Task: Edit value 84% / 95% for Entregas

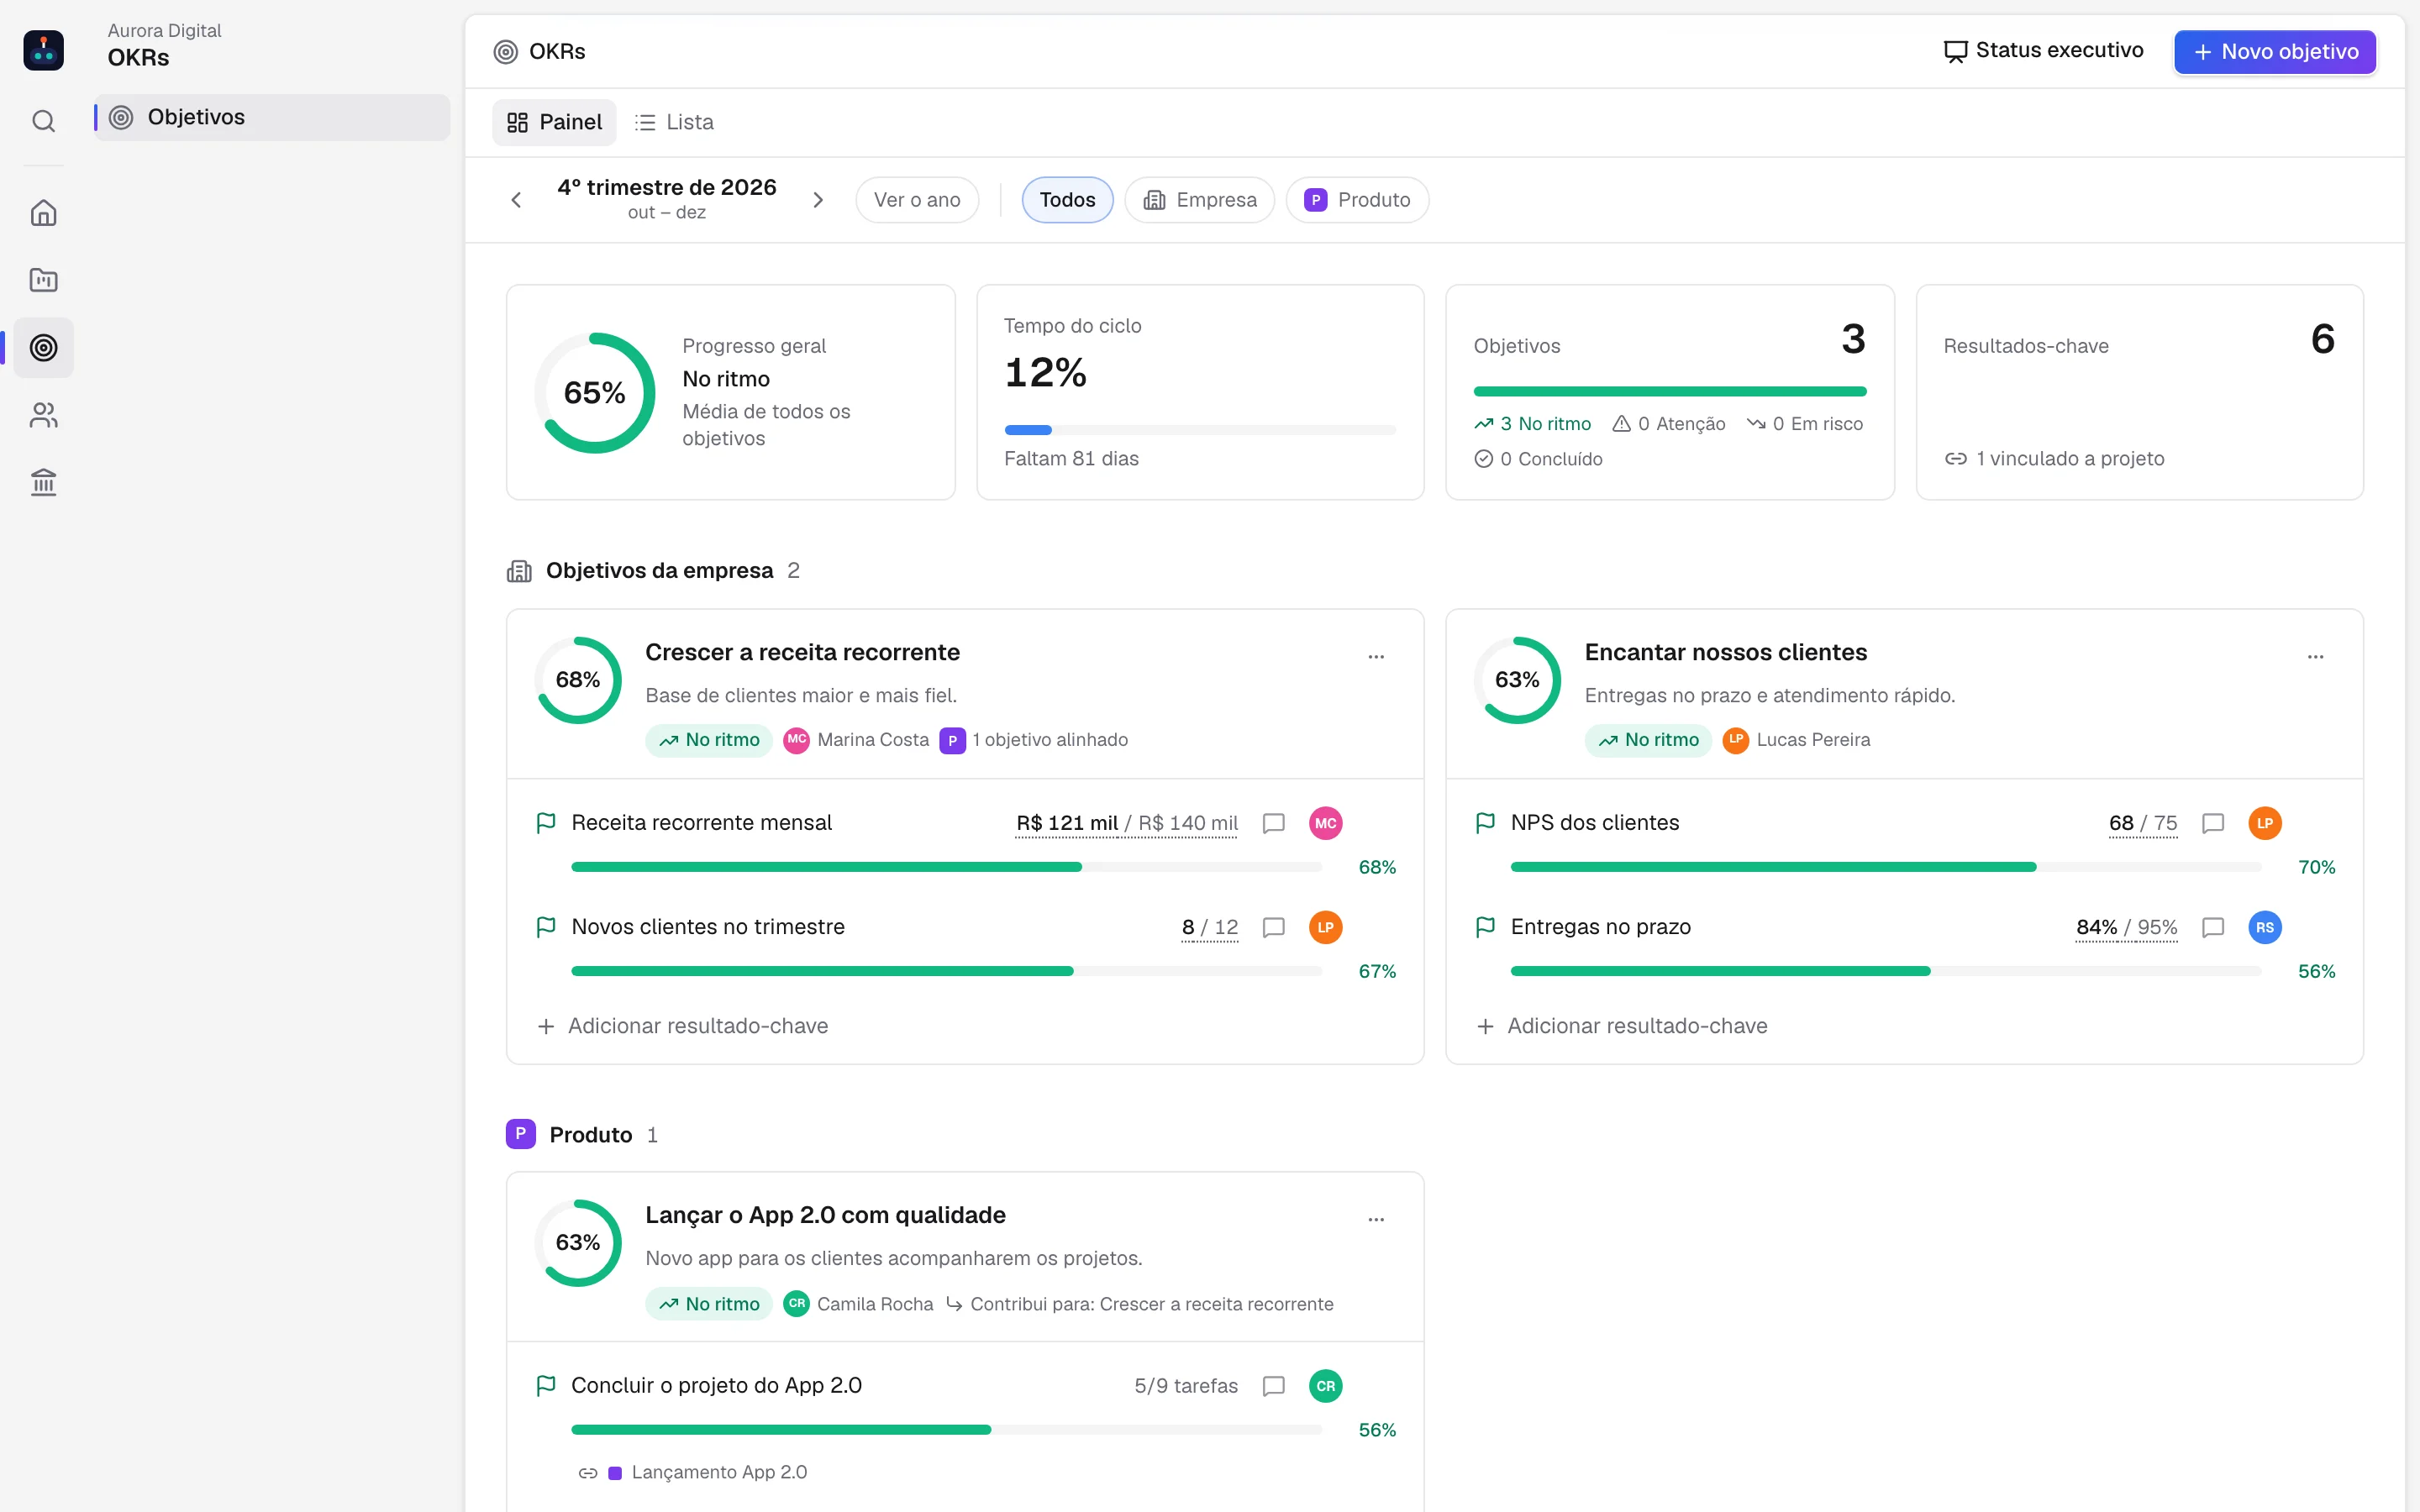Action: click(2127, 927)
